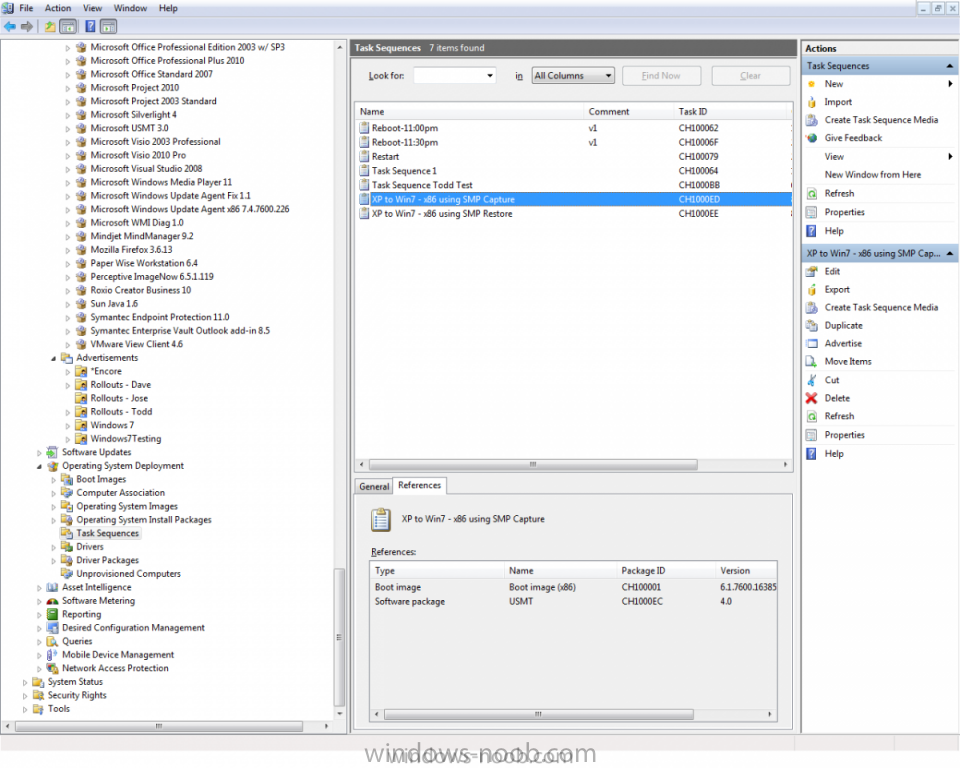Expand the Tools tree node
The width and height of the screenshot is (960, 768).
point(25,709)
